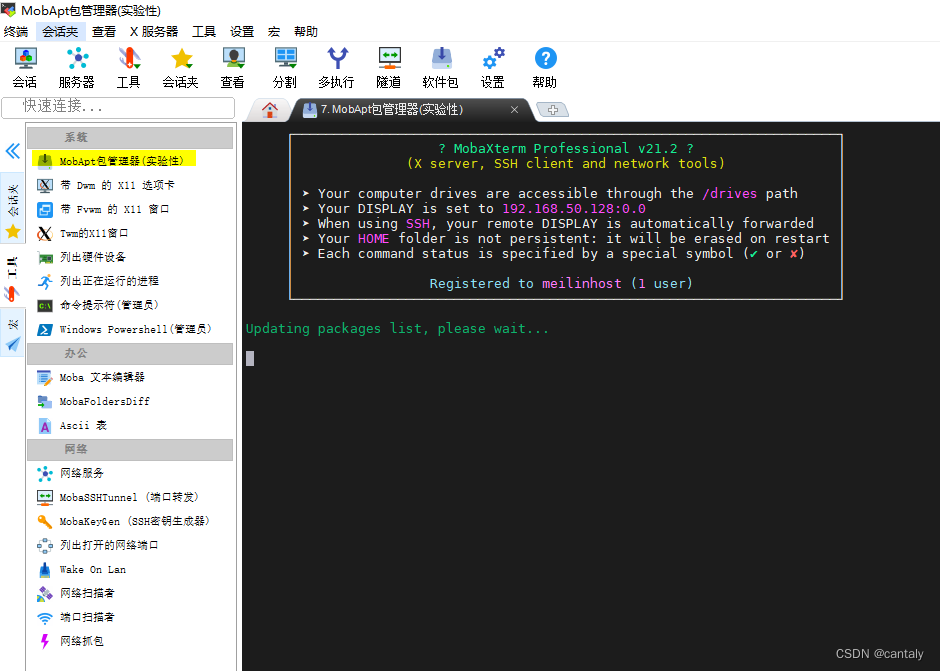Click the + button to add a tab

(x=554, y=110)
